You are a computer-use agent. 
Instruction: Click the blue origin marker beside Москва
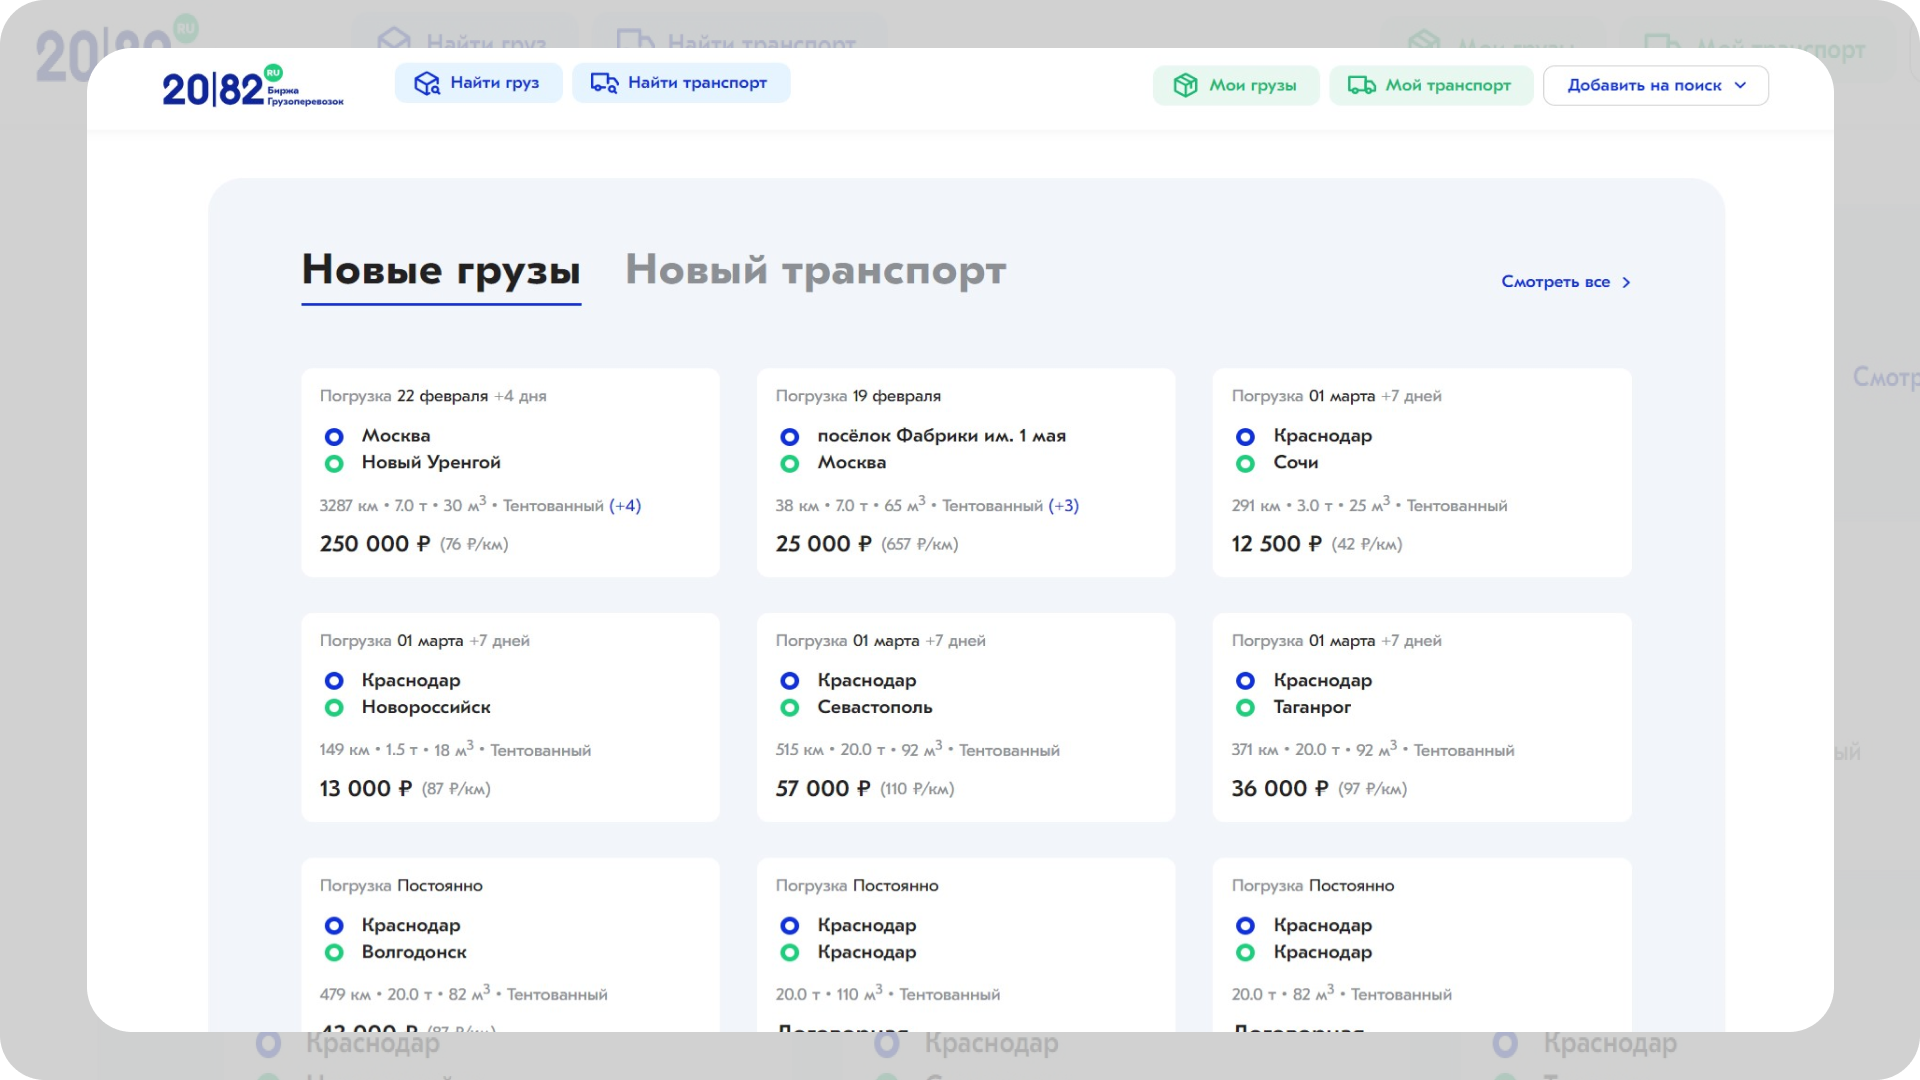pyautogui.click(x=334, y=437)
